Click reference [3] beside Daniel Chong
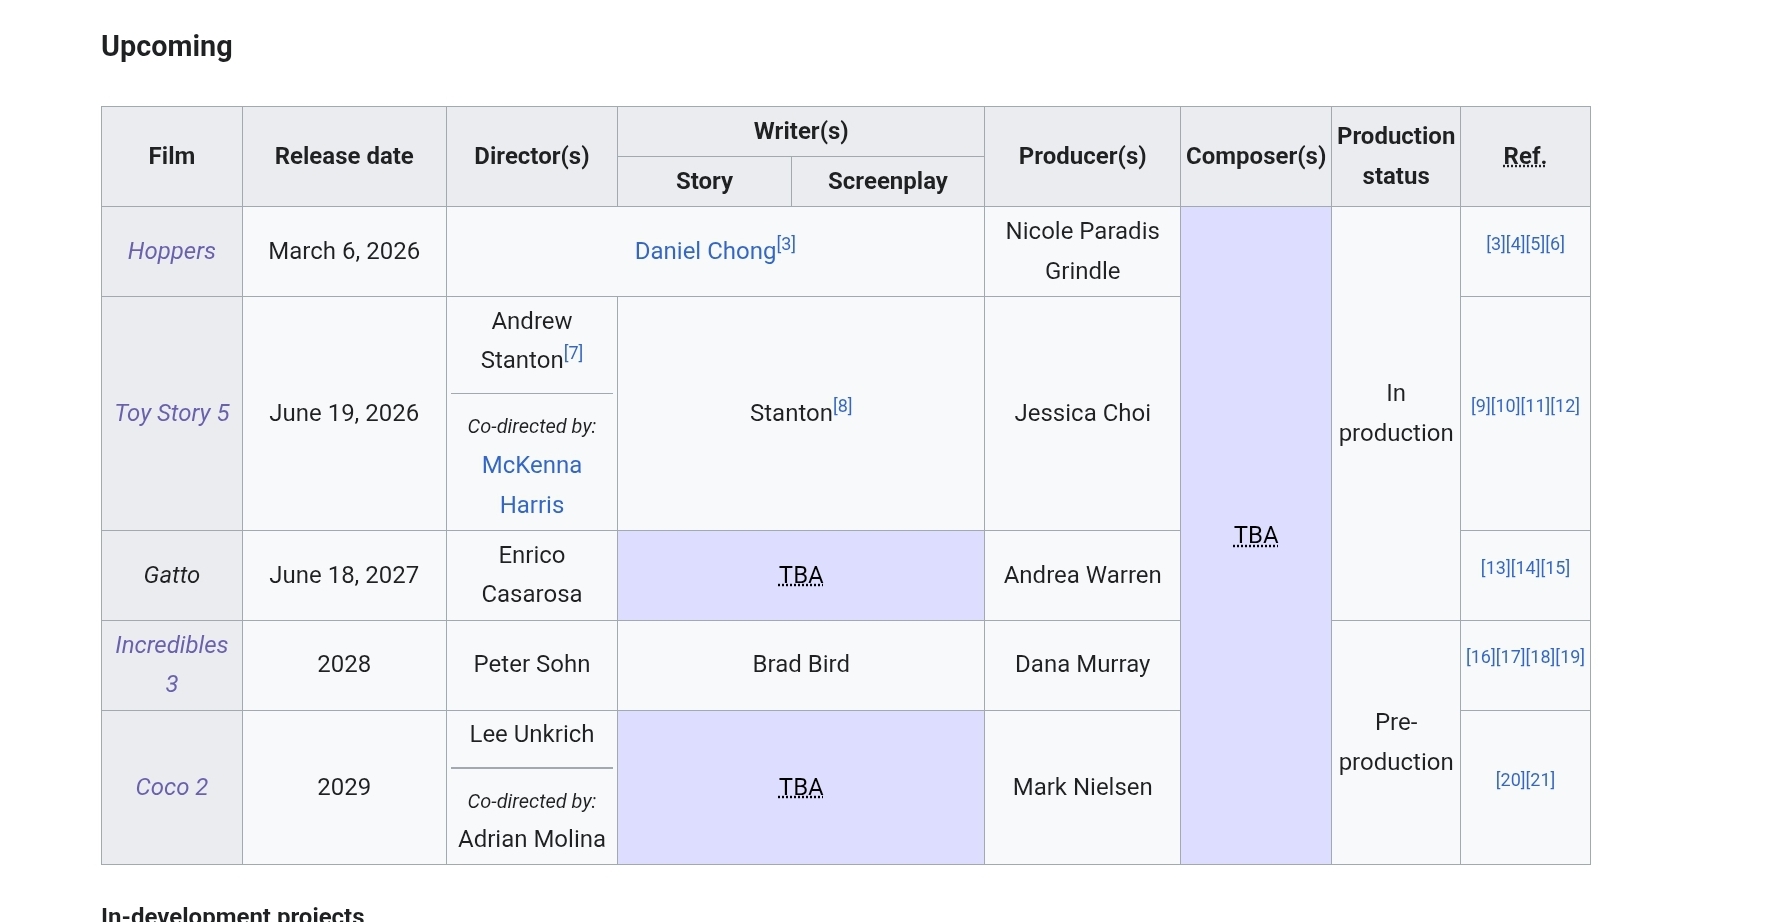 pos(786,243)
